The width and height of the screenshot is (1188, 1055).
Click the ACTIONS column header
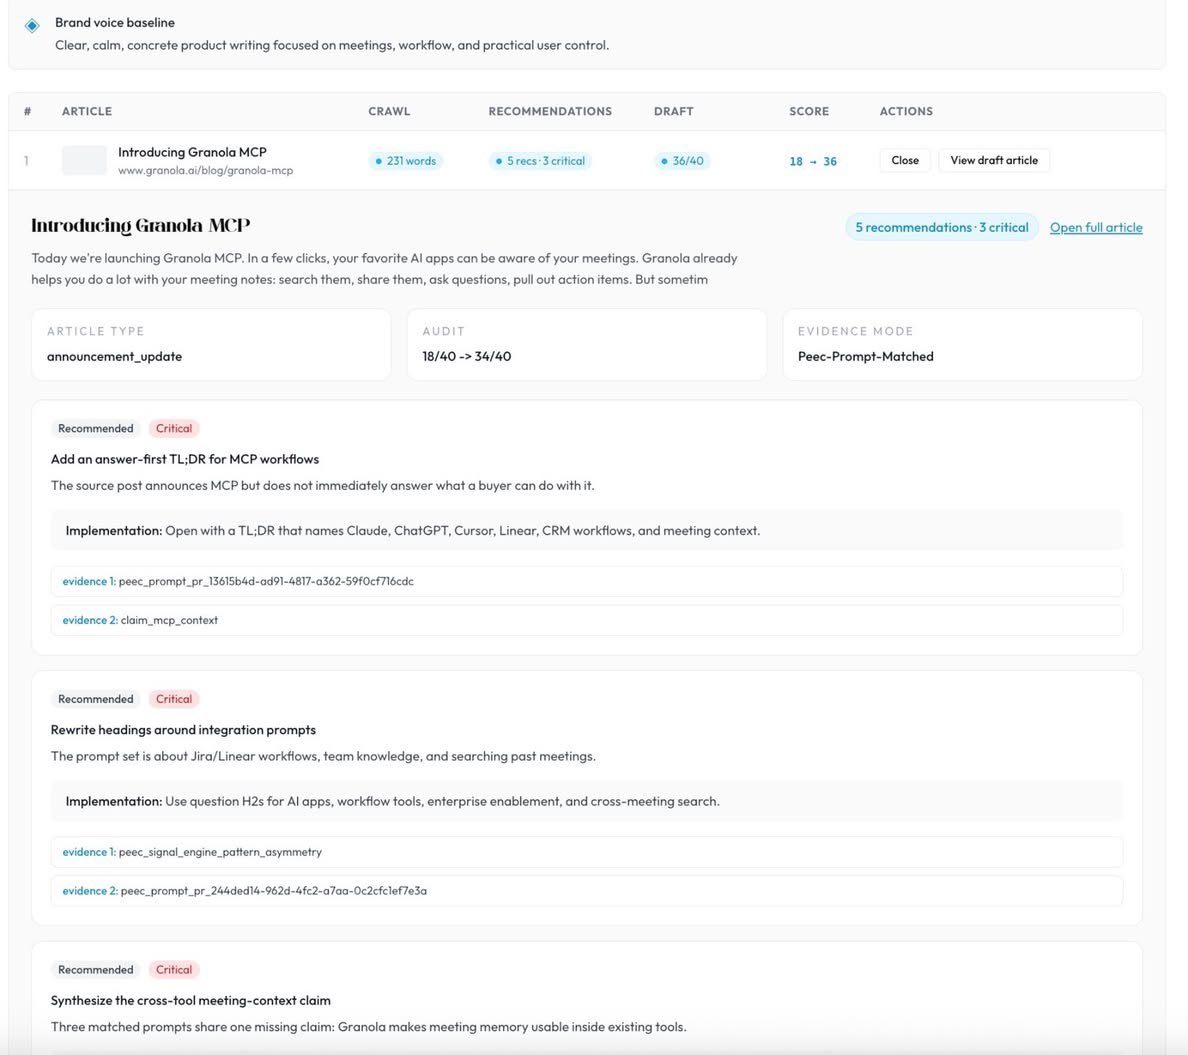pos(906,111)
